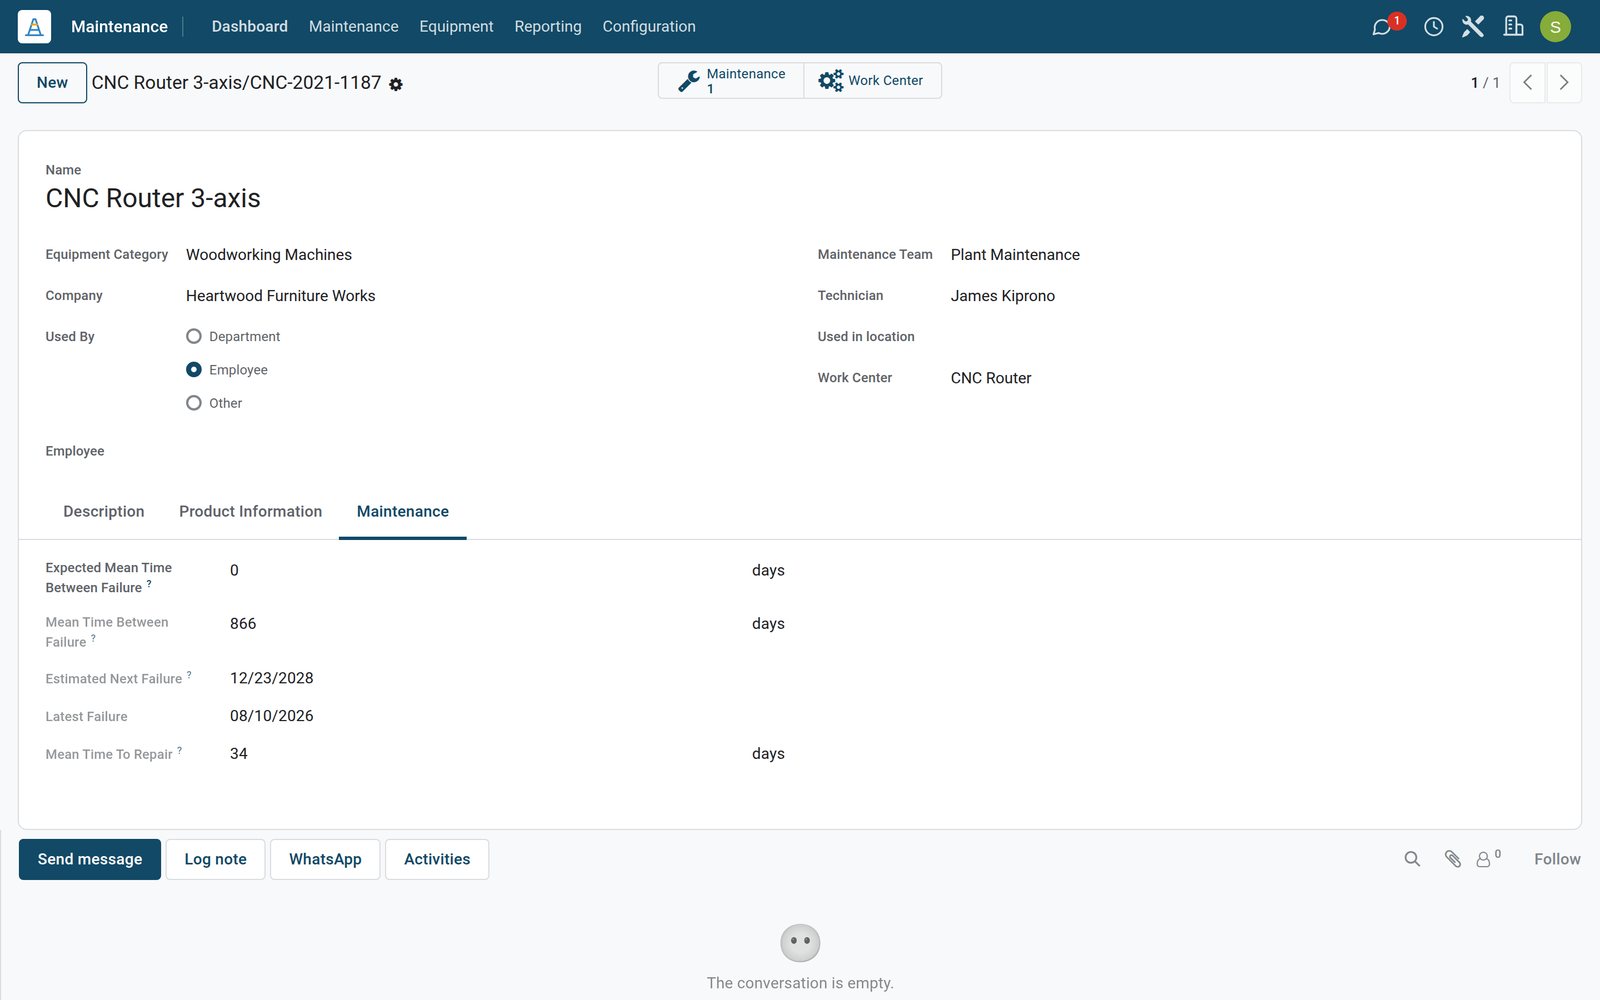Open the app home logo icon
The height and width of the screenshot is (1000, 1600).
(x=34, y=26)
